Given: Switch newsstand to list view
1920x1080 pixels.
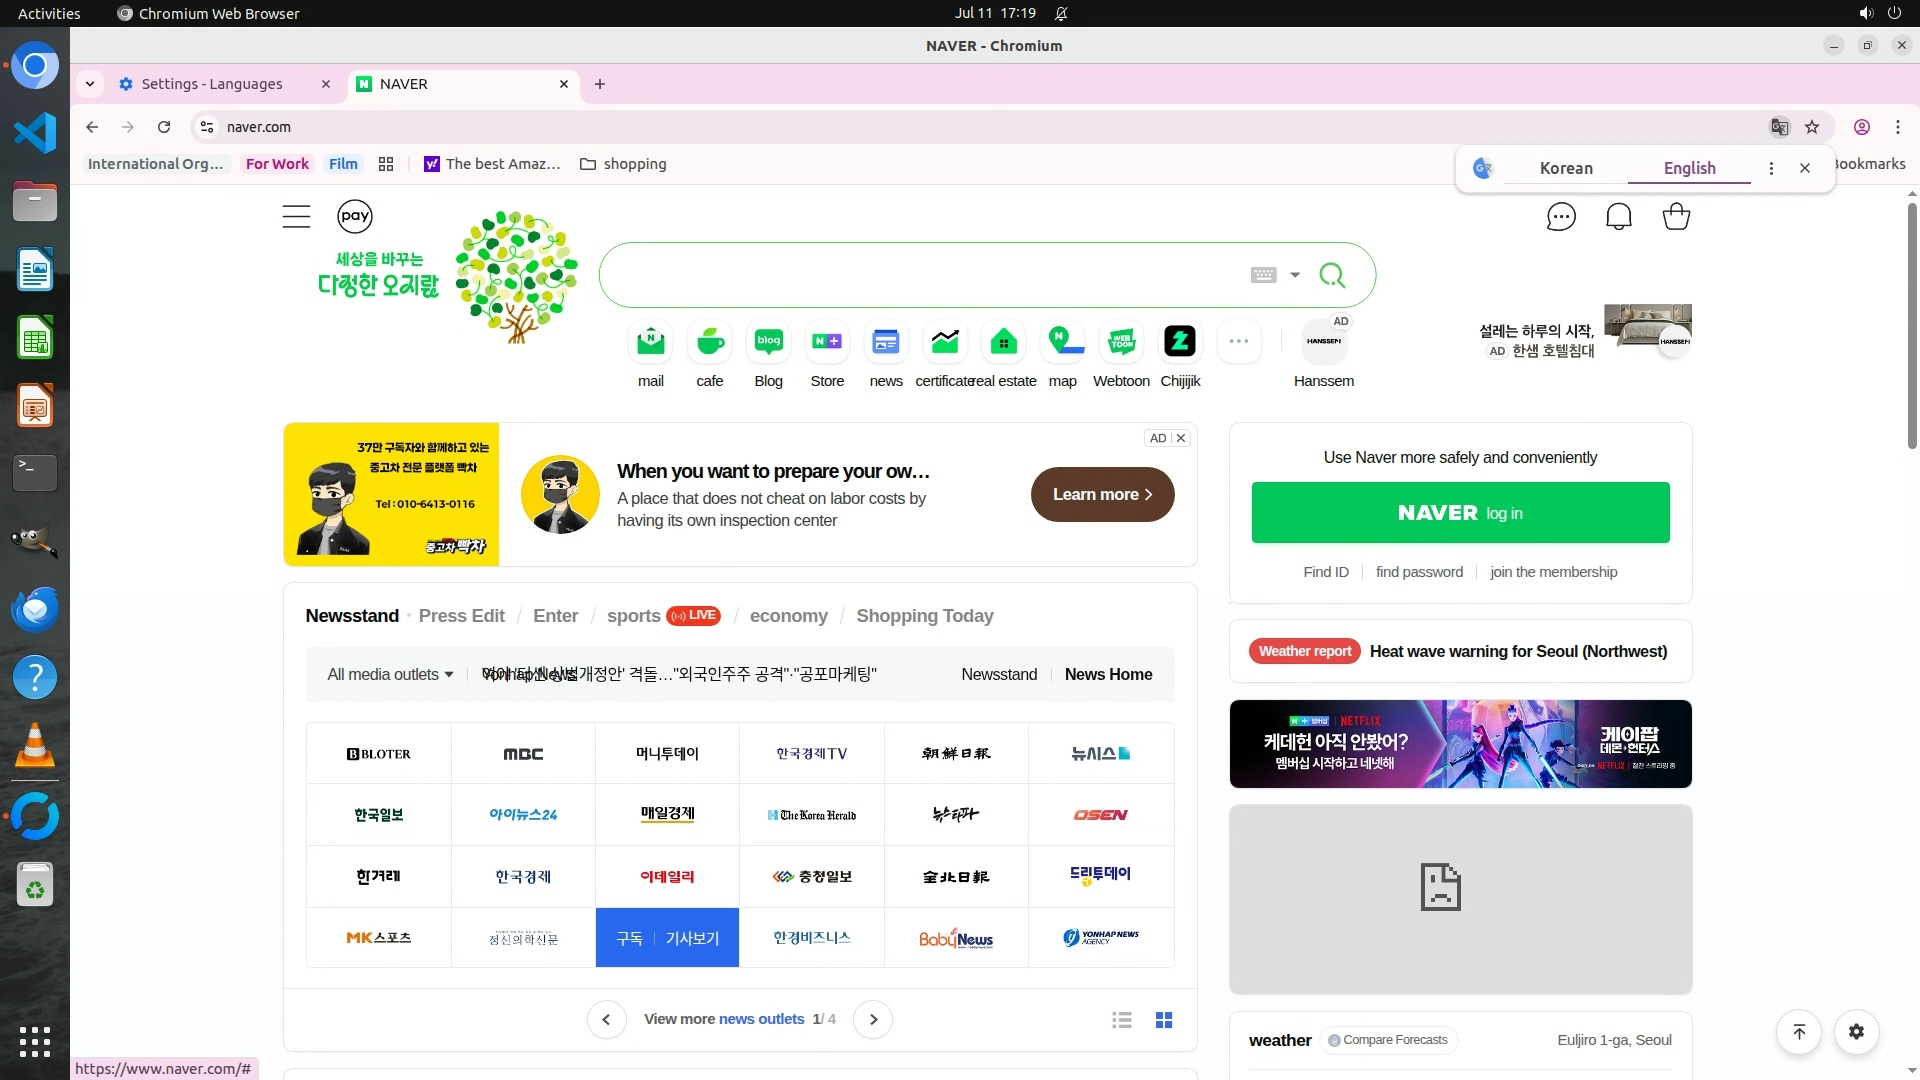Looking at the screenshot, I should (x=1122, y=1020).
